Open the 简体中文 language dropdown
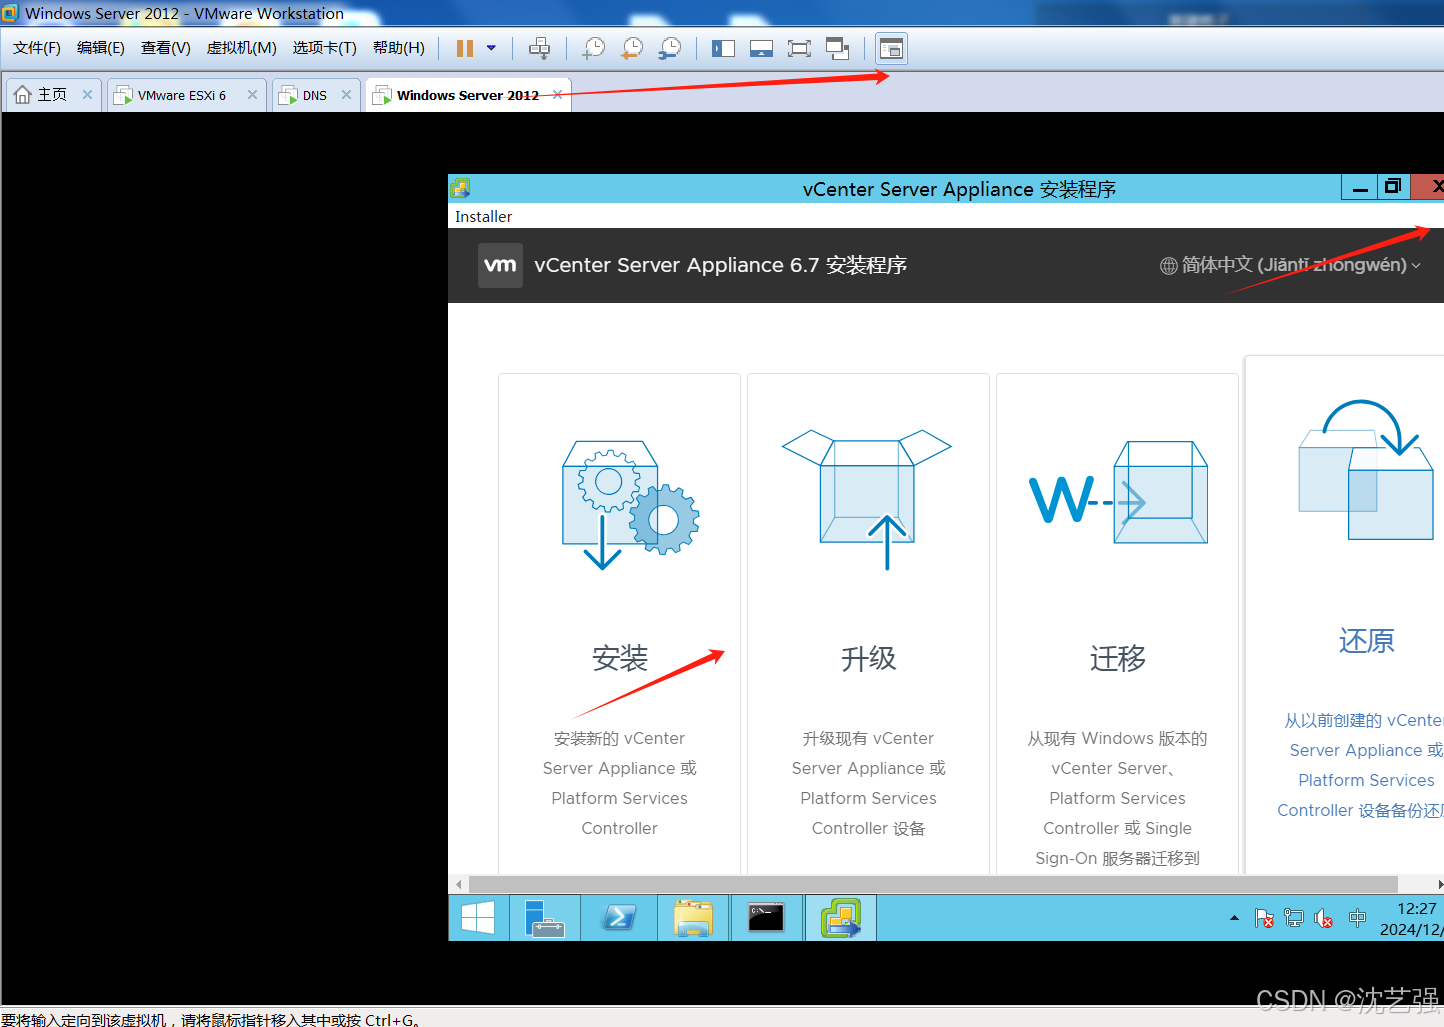 tap(1290, 265)
